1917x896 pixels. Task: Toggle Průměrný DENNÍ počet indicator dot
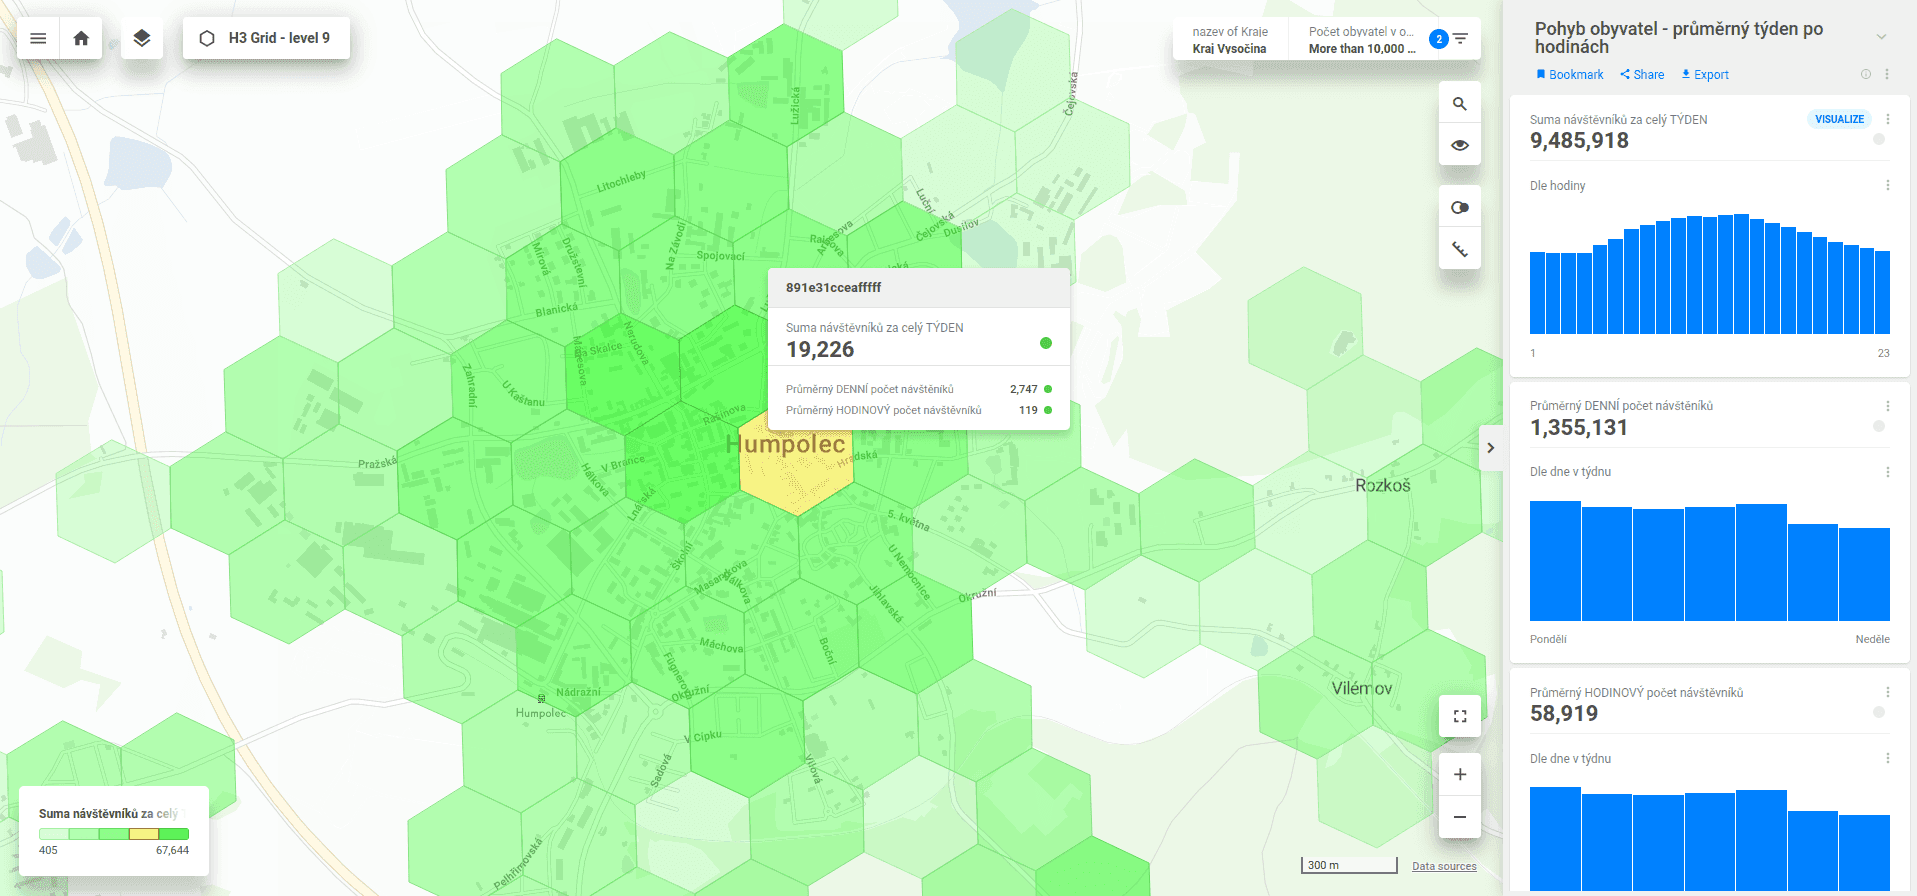click(x=1879, y=426)
